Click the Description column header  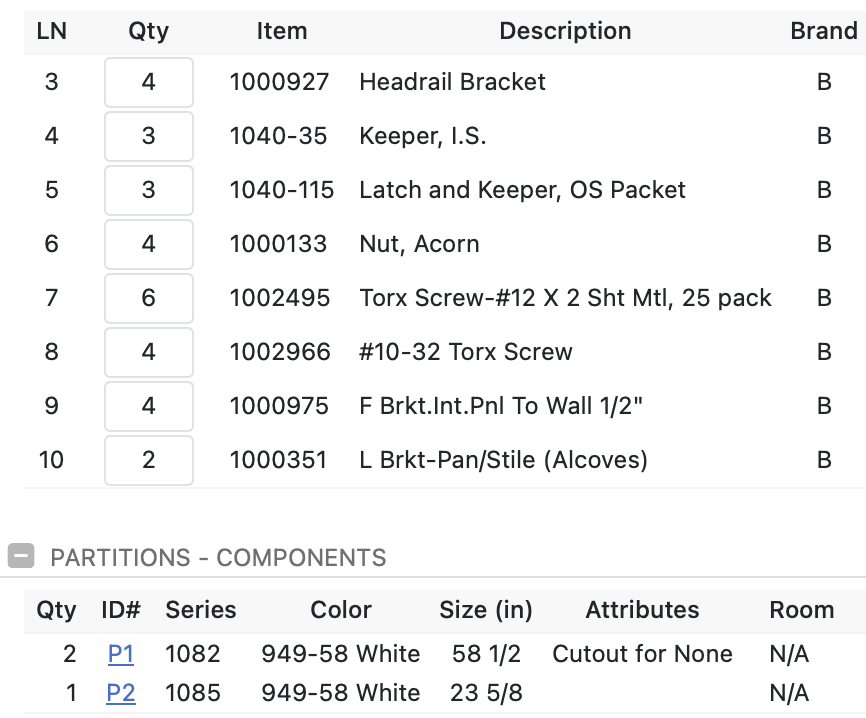click(565, 31)
